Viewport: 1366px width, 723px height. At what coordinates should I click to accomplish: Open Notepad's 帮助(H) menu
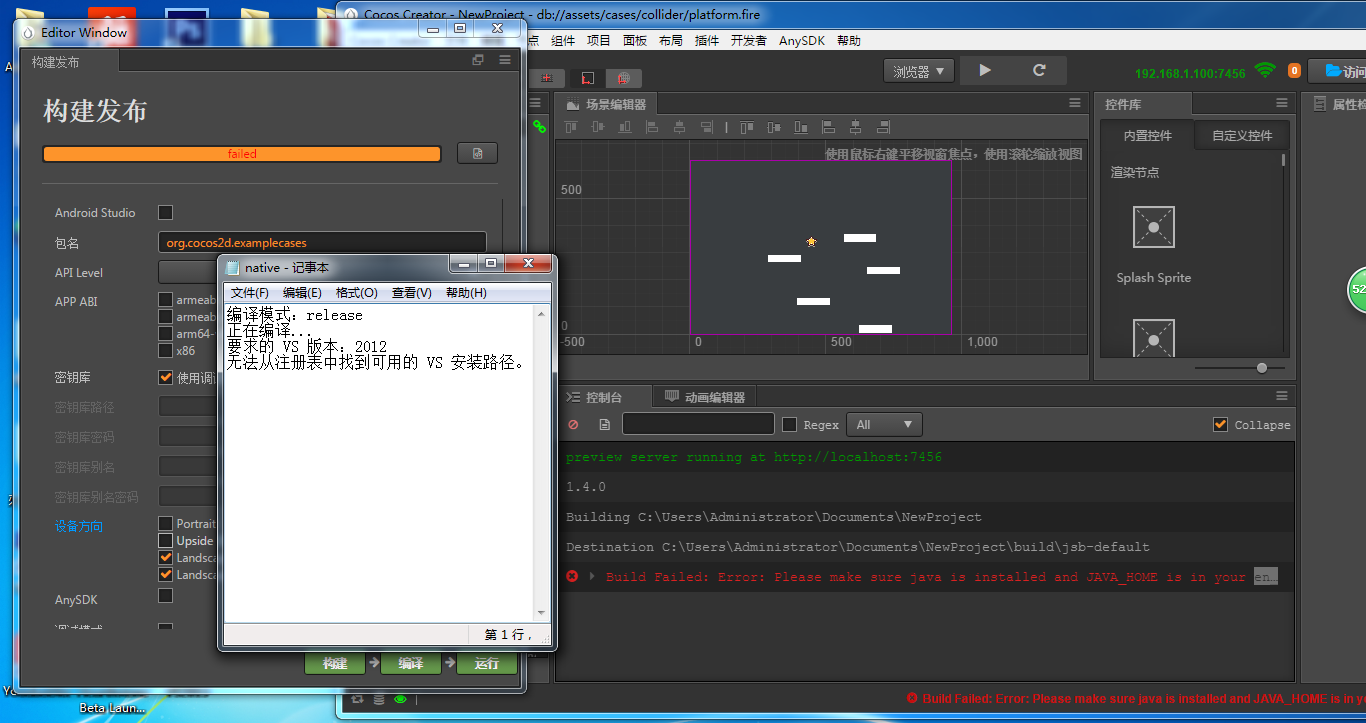tap(466, 293)
